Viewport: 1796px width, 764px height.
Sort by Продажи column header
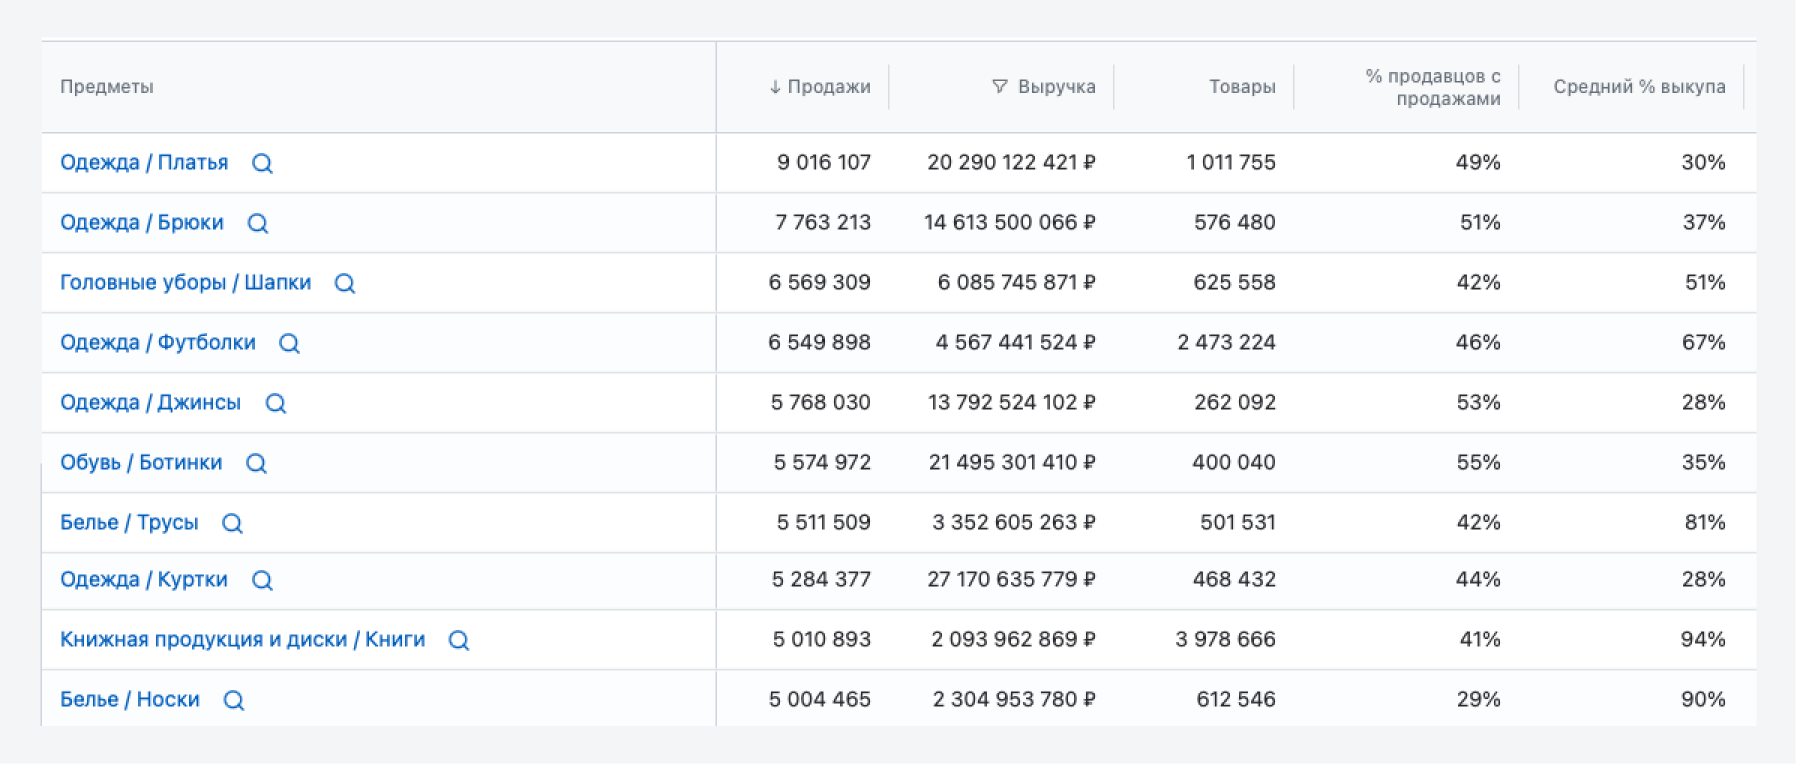tap(820, 87)
